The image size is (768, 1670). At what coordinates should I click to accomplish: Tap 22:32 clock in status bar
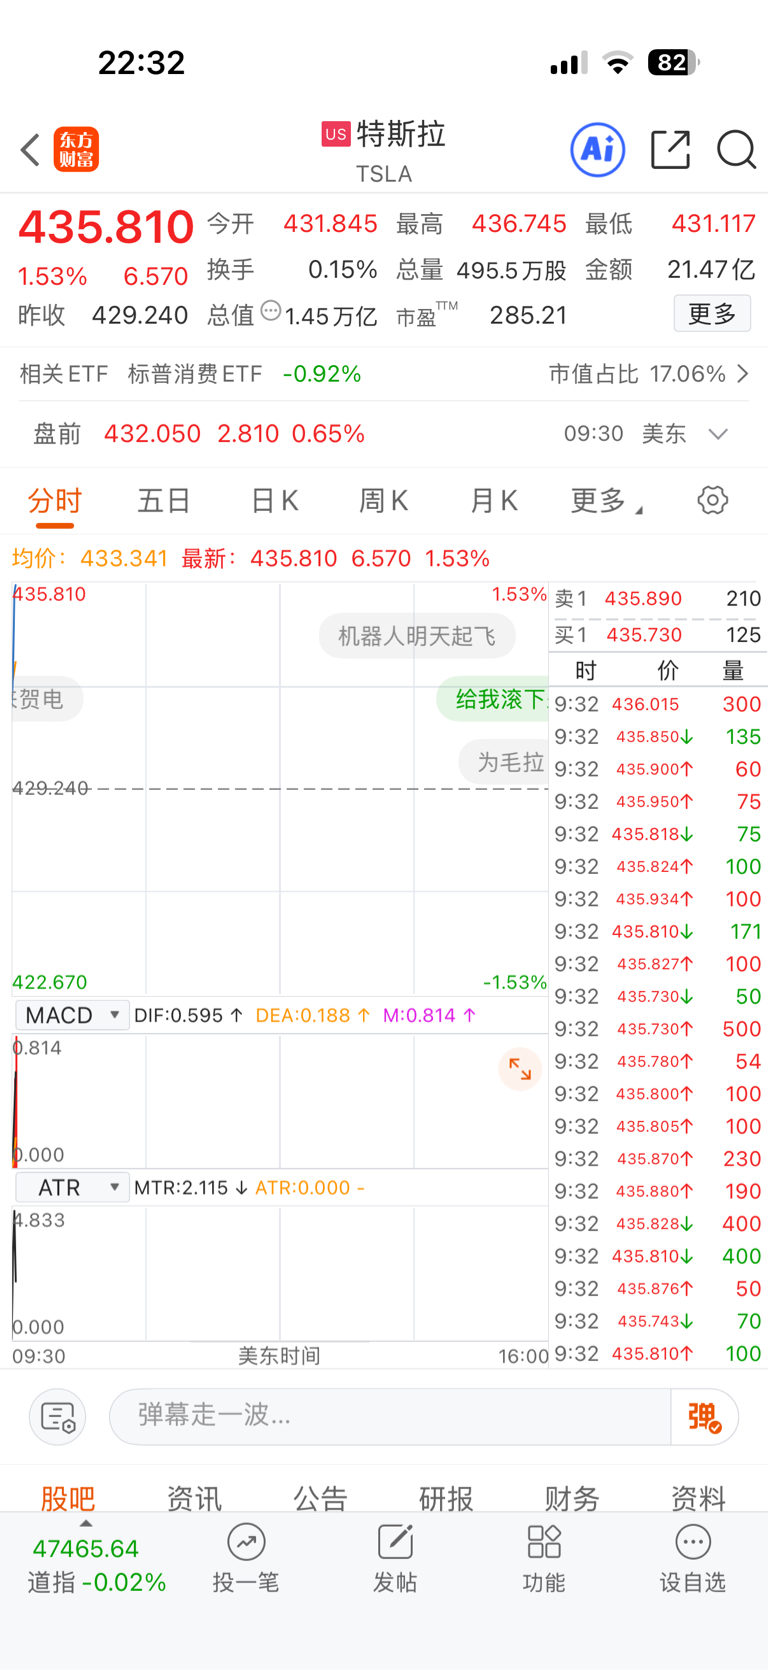pos(141,63)
